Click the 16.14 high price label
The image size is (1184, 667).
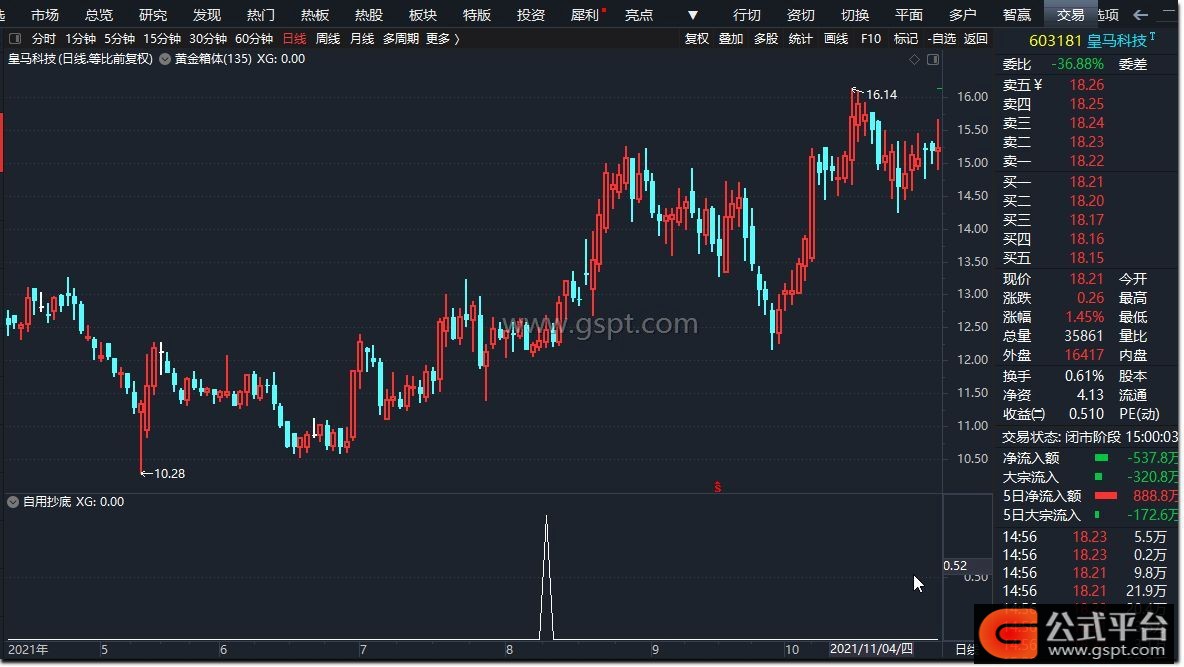[881, 94]
